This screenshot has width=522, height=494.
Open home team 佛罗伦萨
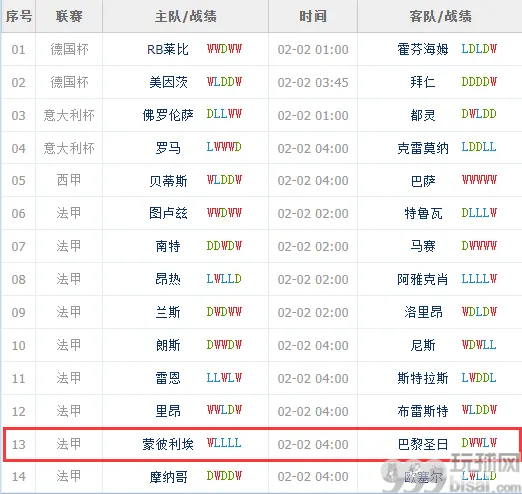click(168, 115)
